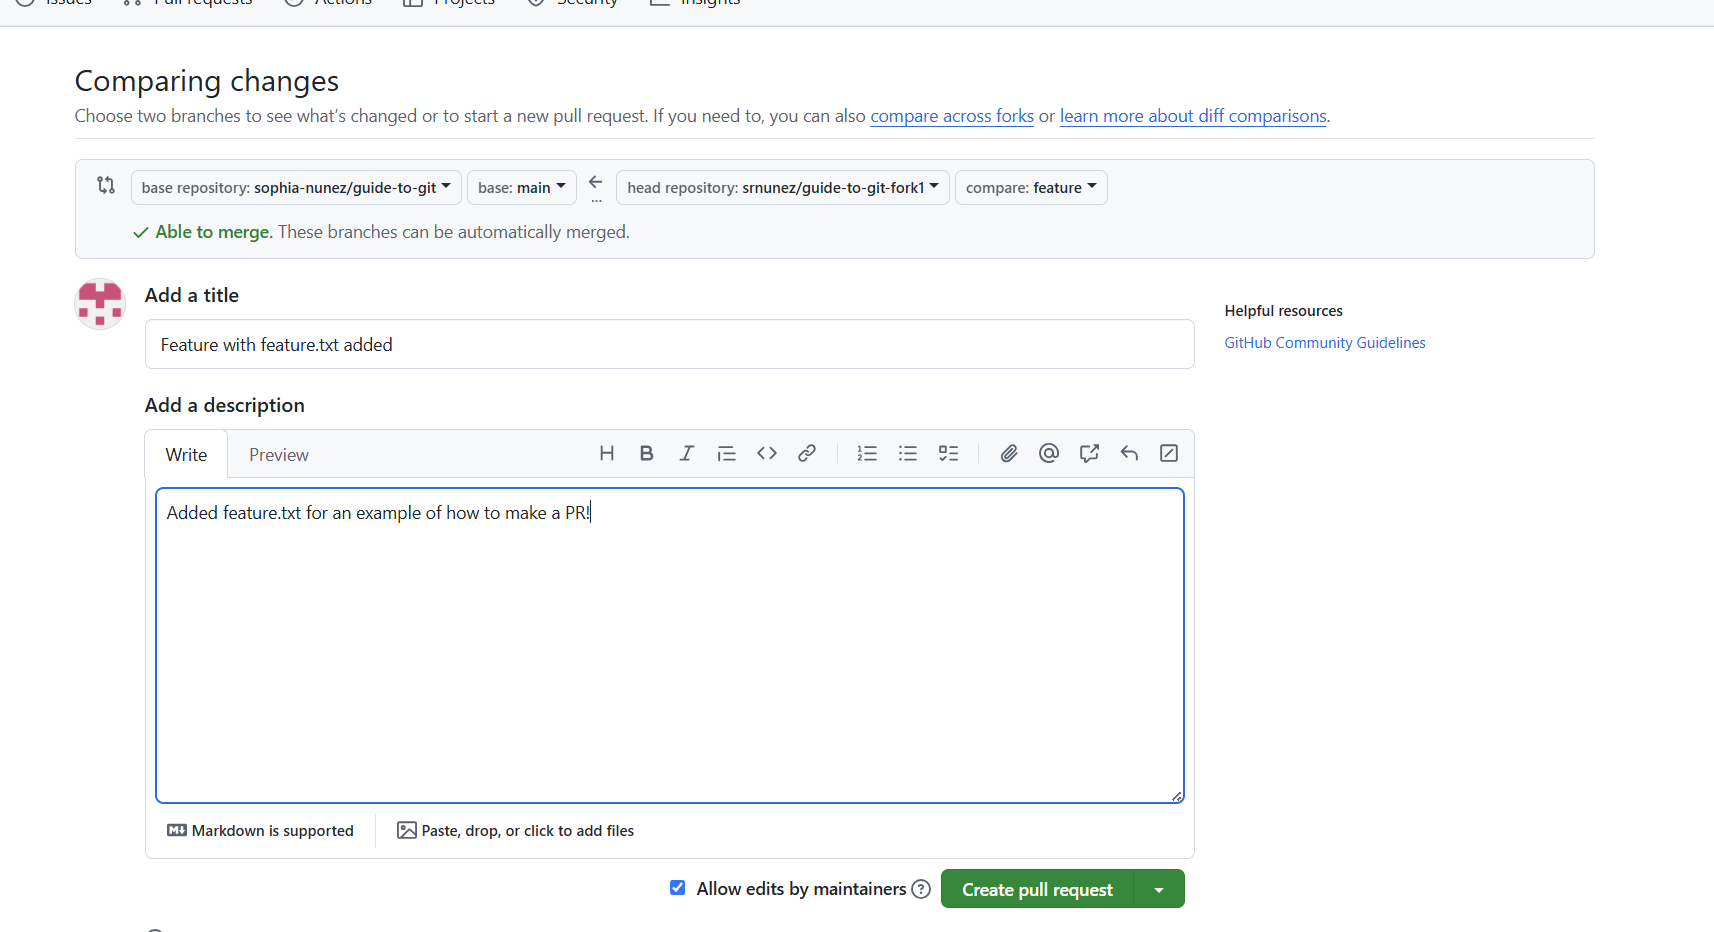Image resolution: width=1714 pixels, height=932 pixels.
Task: Click the Create pull request button
Action: pos(1037,888)
